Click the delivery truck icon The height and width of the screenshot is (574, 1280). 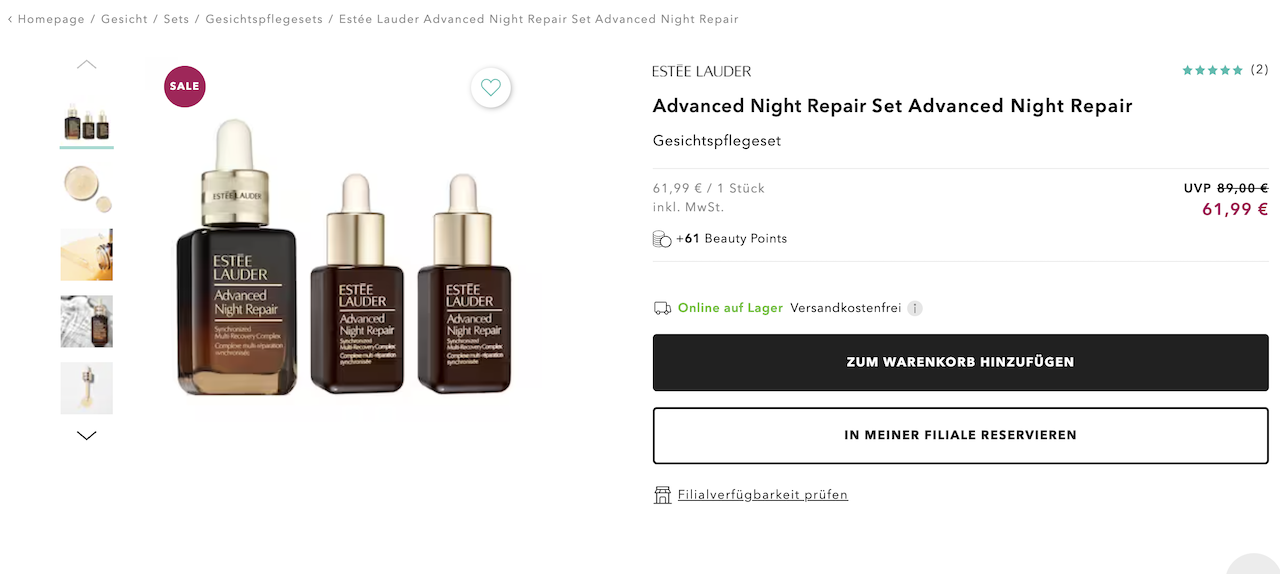click(x=662, y=308)
